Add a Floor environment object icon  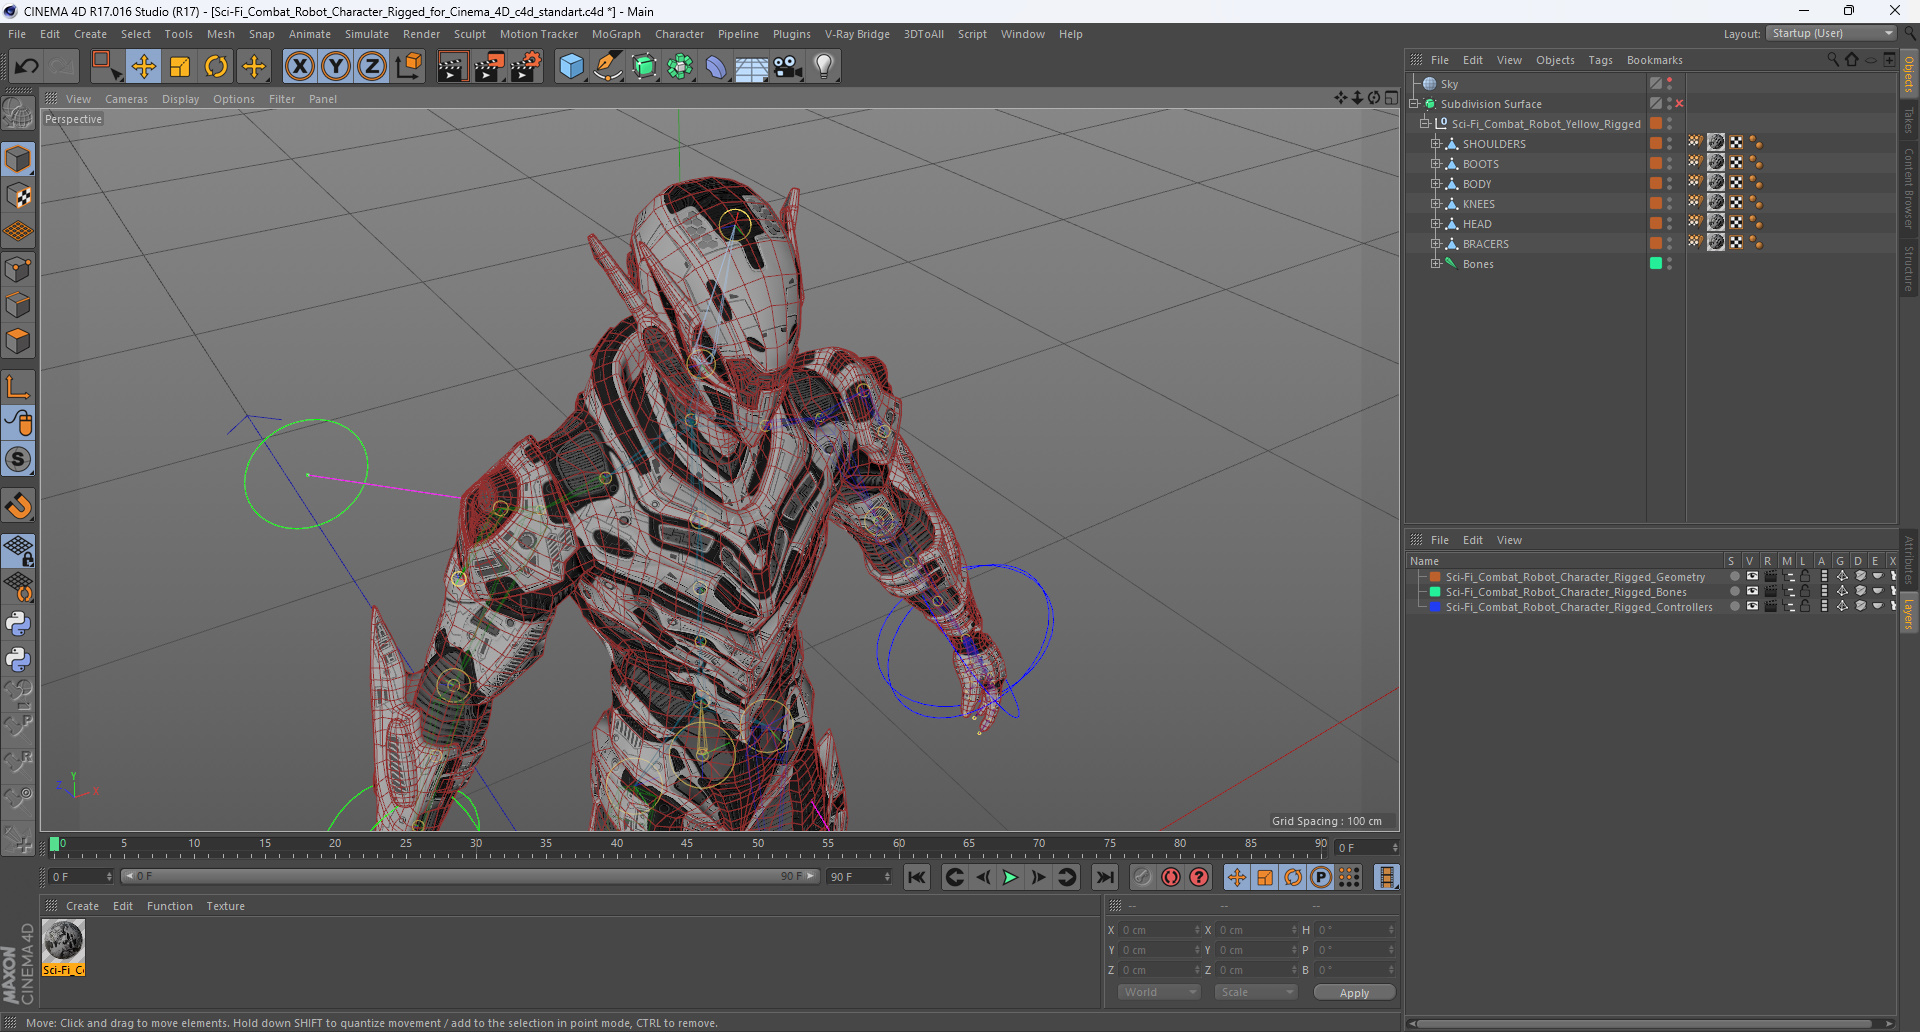tap(751, 67)
